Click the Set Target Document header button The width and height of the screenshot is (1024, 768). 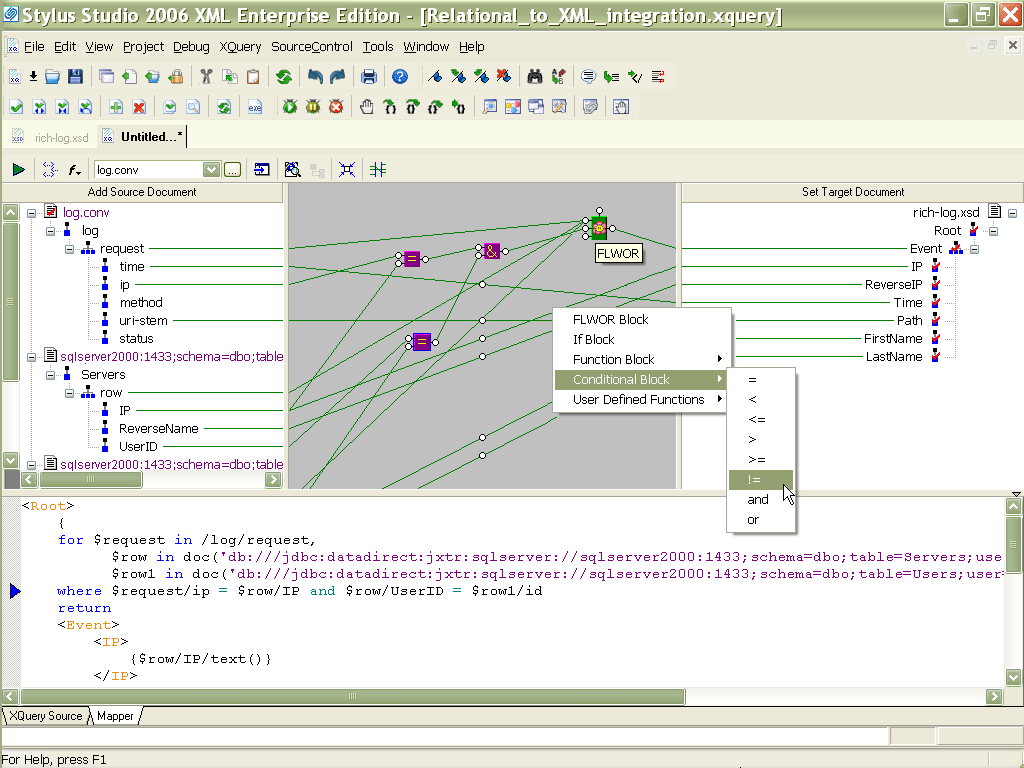[852, 192]
